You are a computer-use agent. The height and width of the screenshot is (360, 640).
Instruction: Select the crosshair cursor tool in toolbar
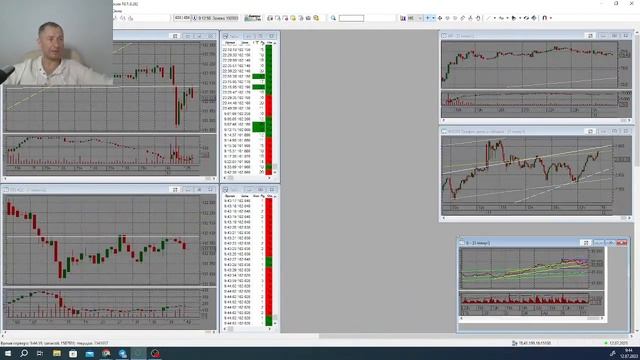(x=427, y=18)
